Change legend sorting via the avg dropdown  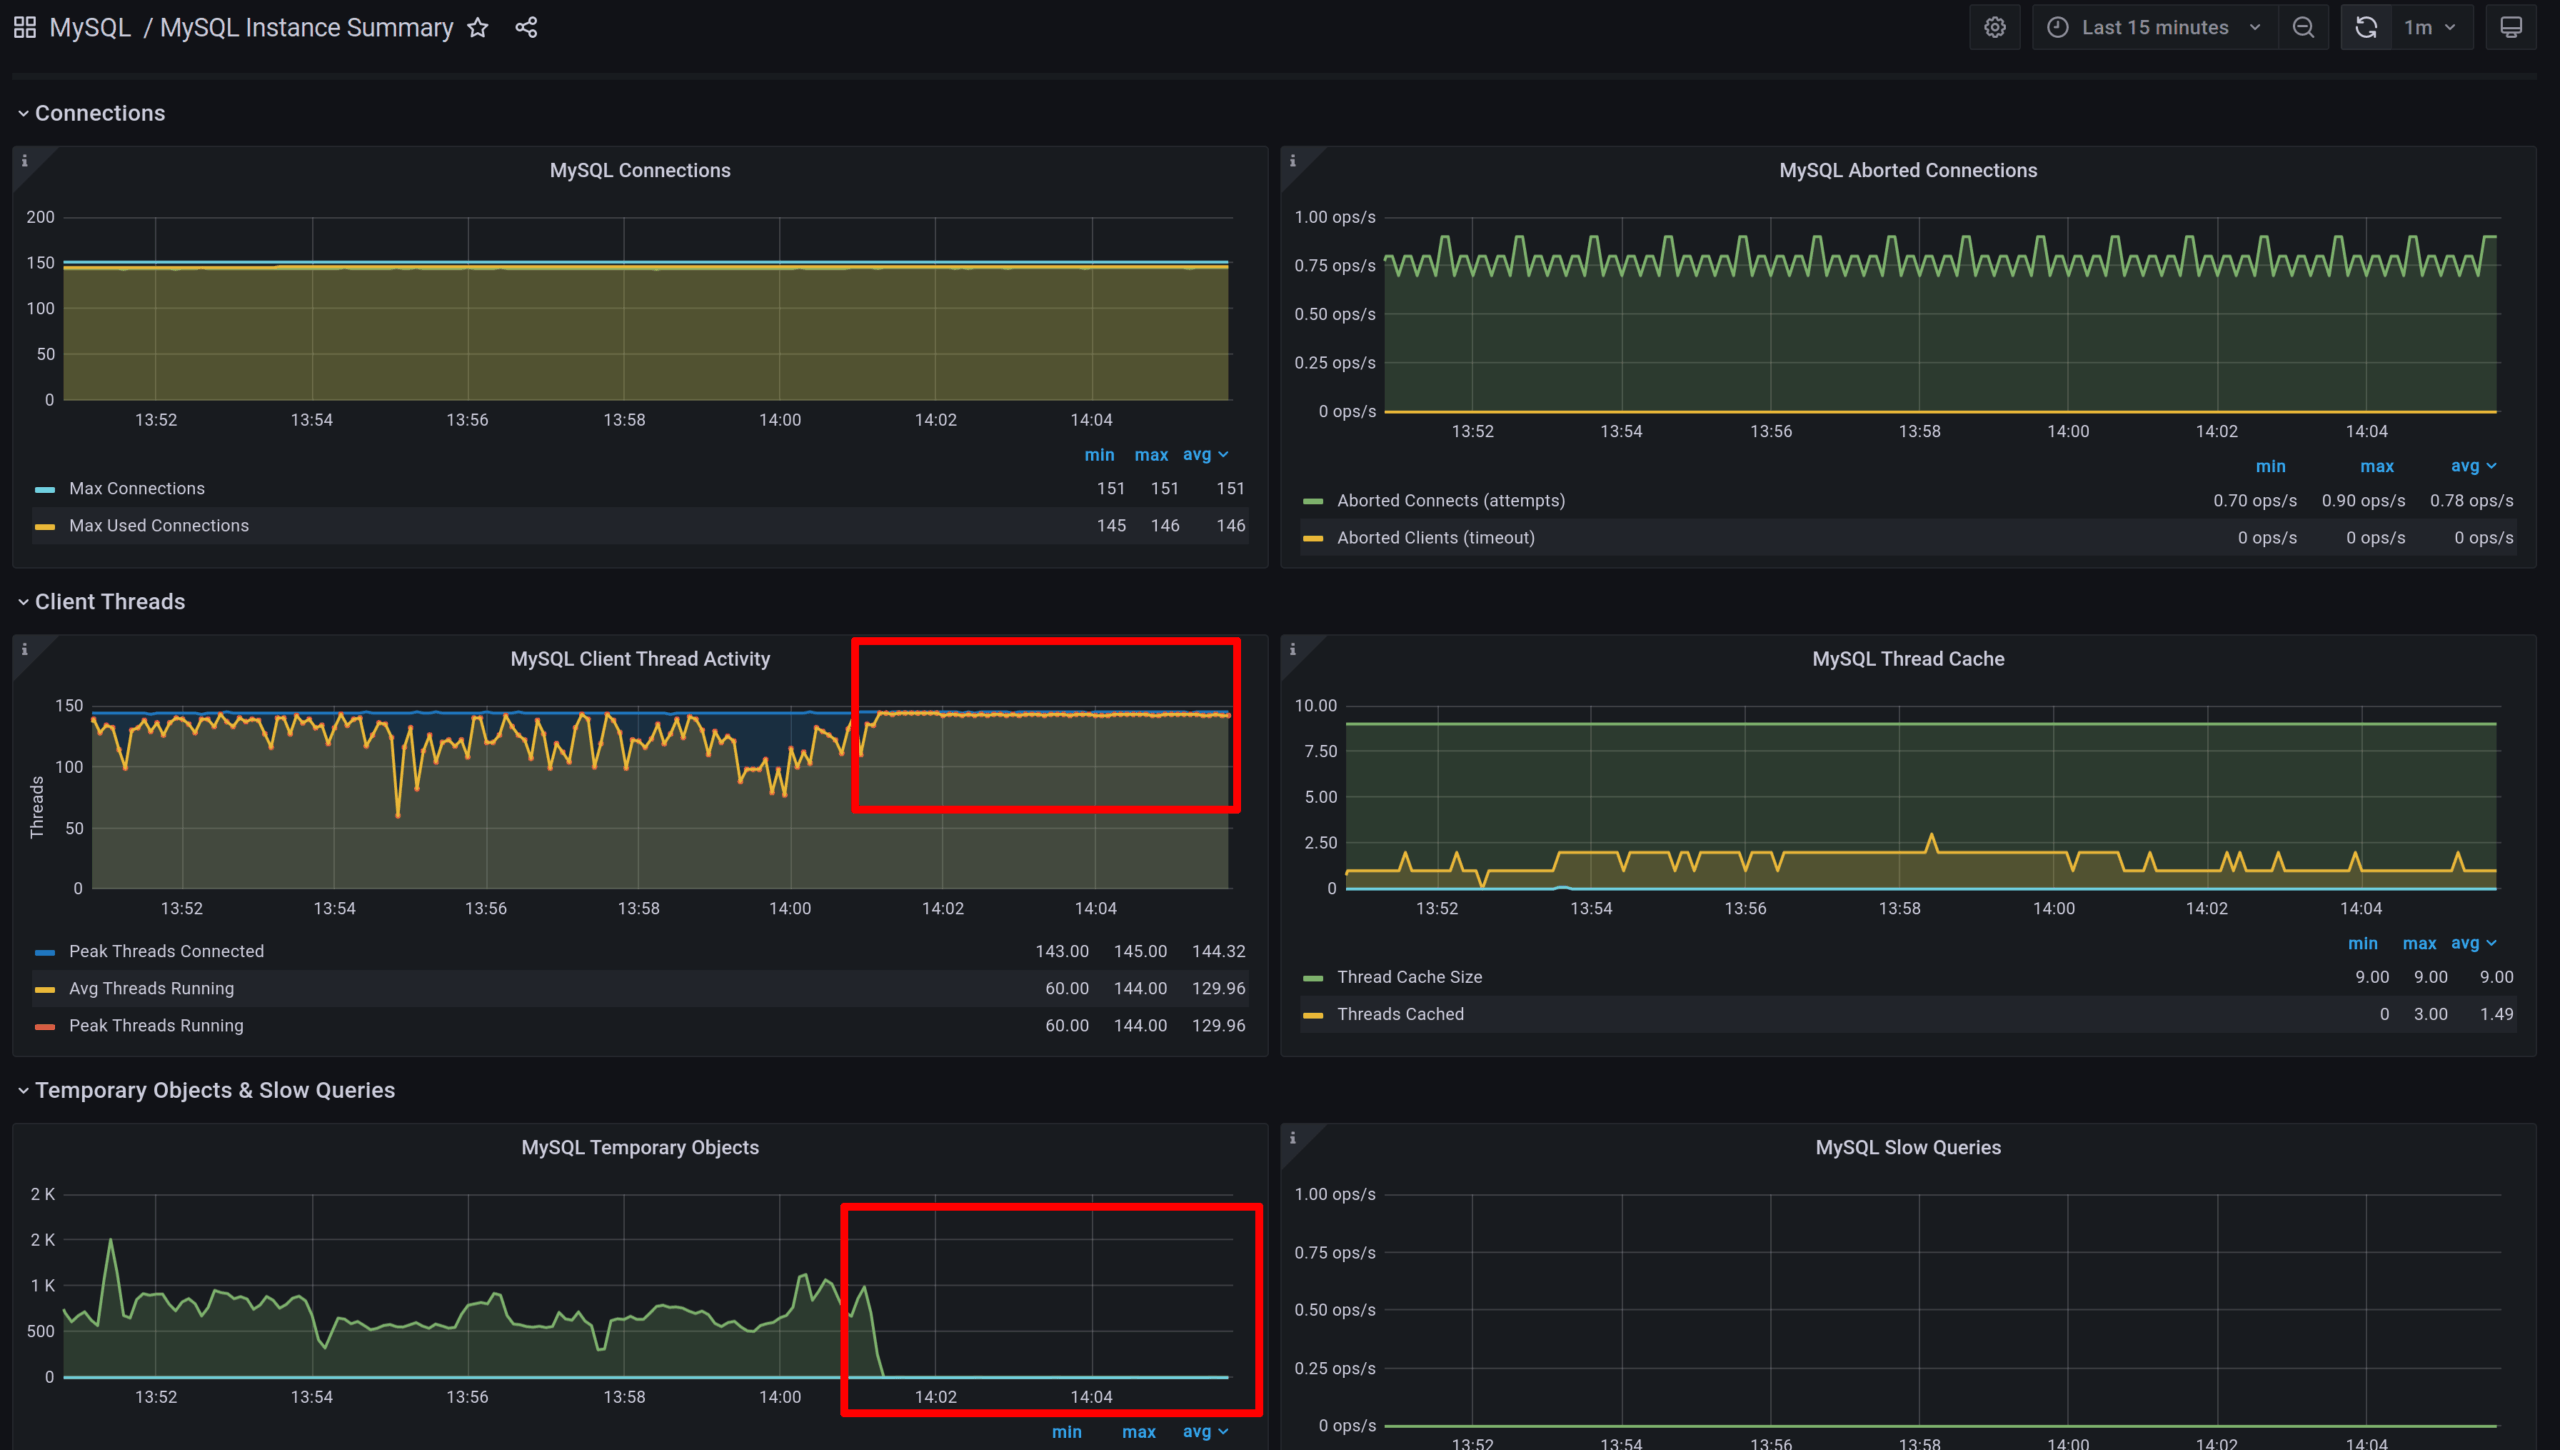[1205, 455]
